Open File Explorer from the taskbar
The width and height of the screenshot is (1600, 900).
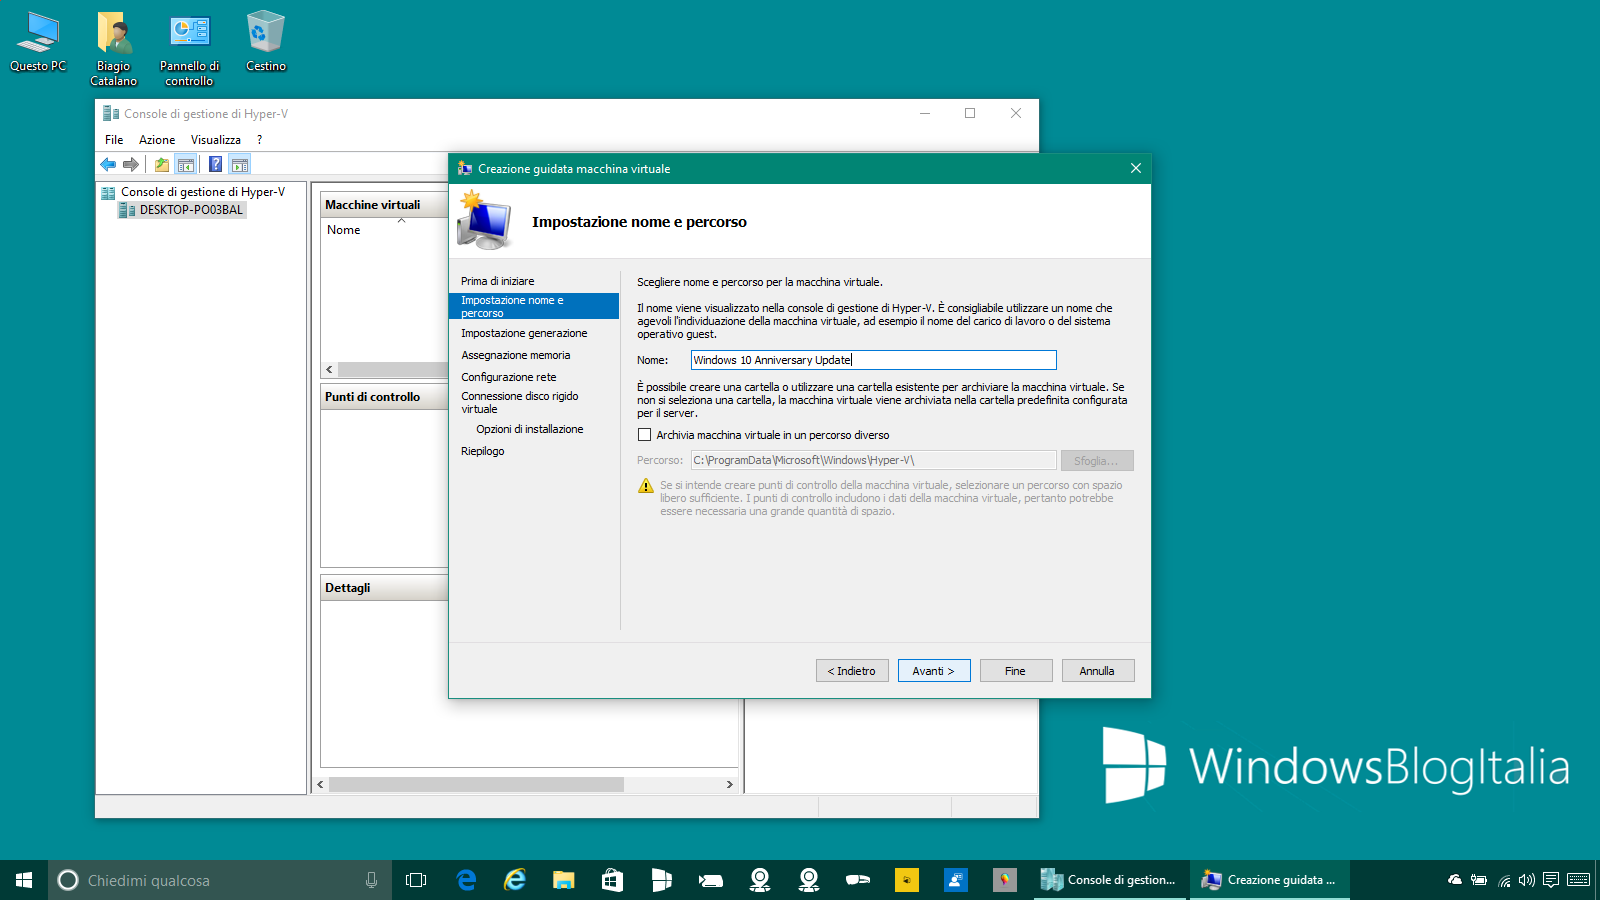pos(564,880)
